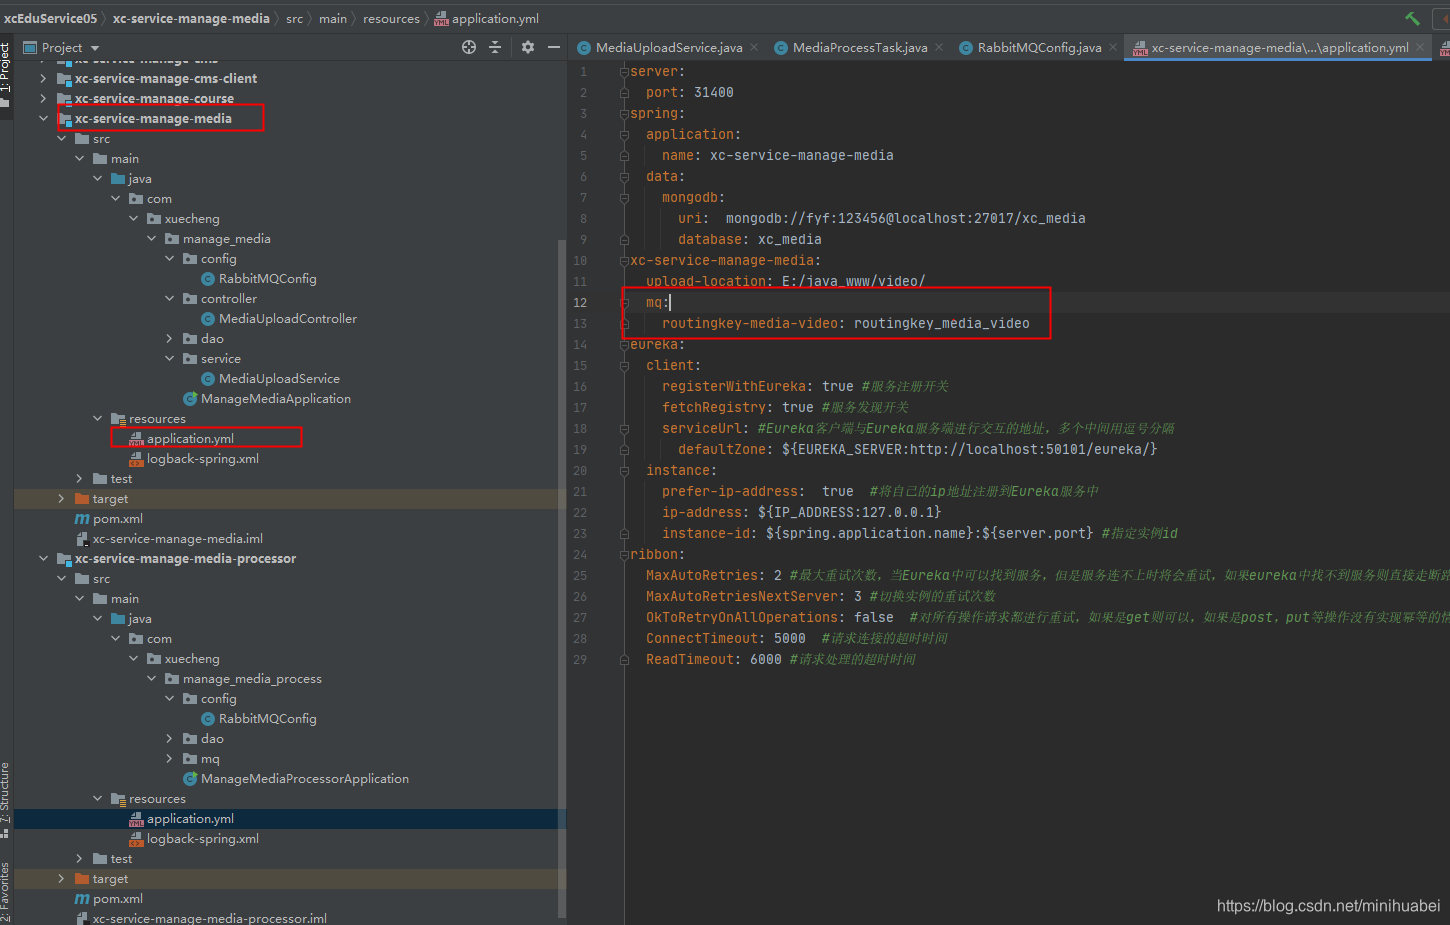Click the port: 31400 line
The width and height of the screenshot is (1450, 925).
tap(689, 92)
